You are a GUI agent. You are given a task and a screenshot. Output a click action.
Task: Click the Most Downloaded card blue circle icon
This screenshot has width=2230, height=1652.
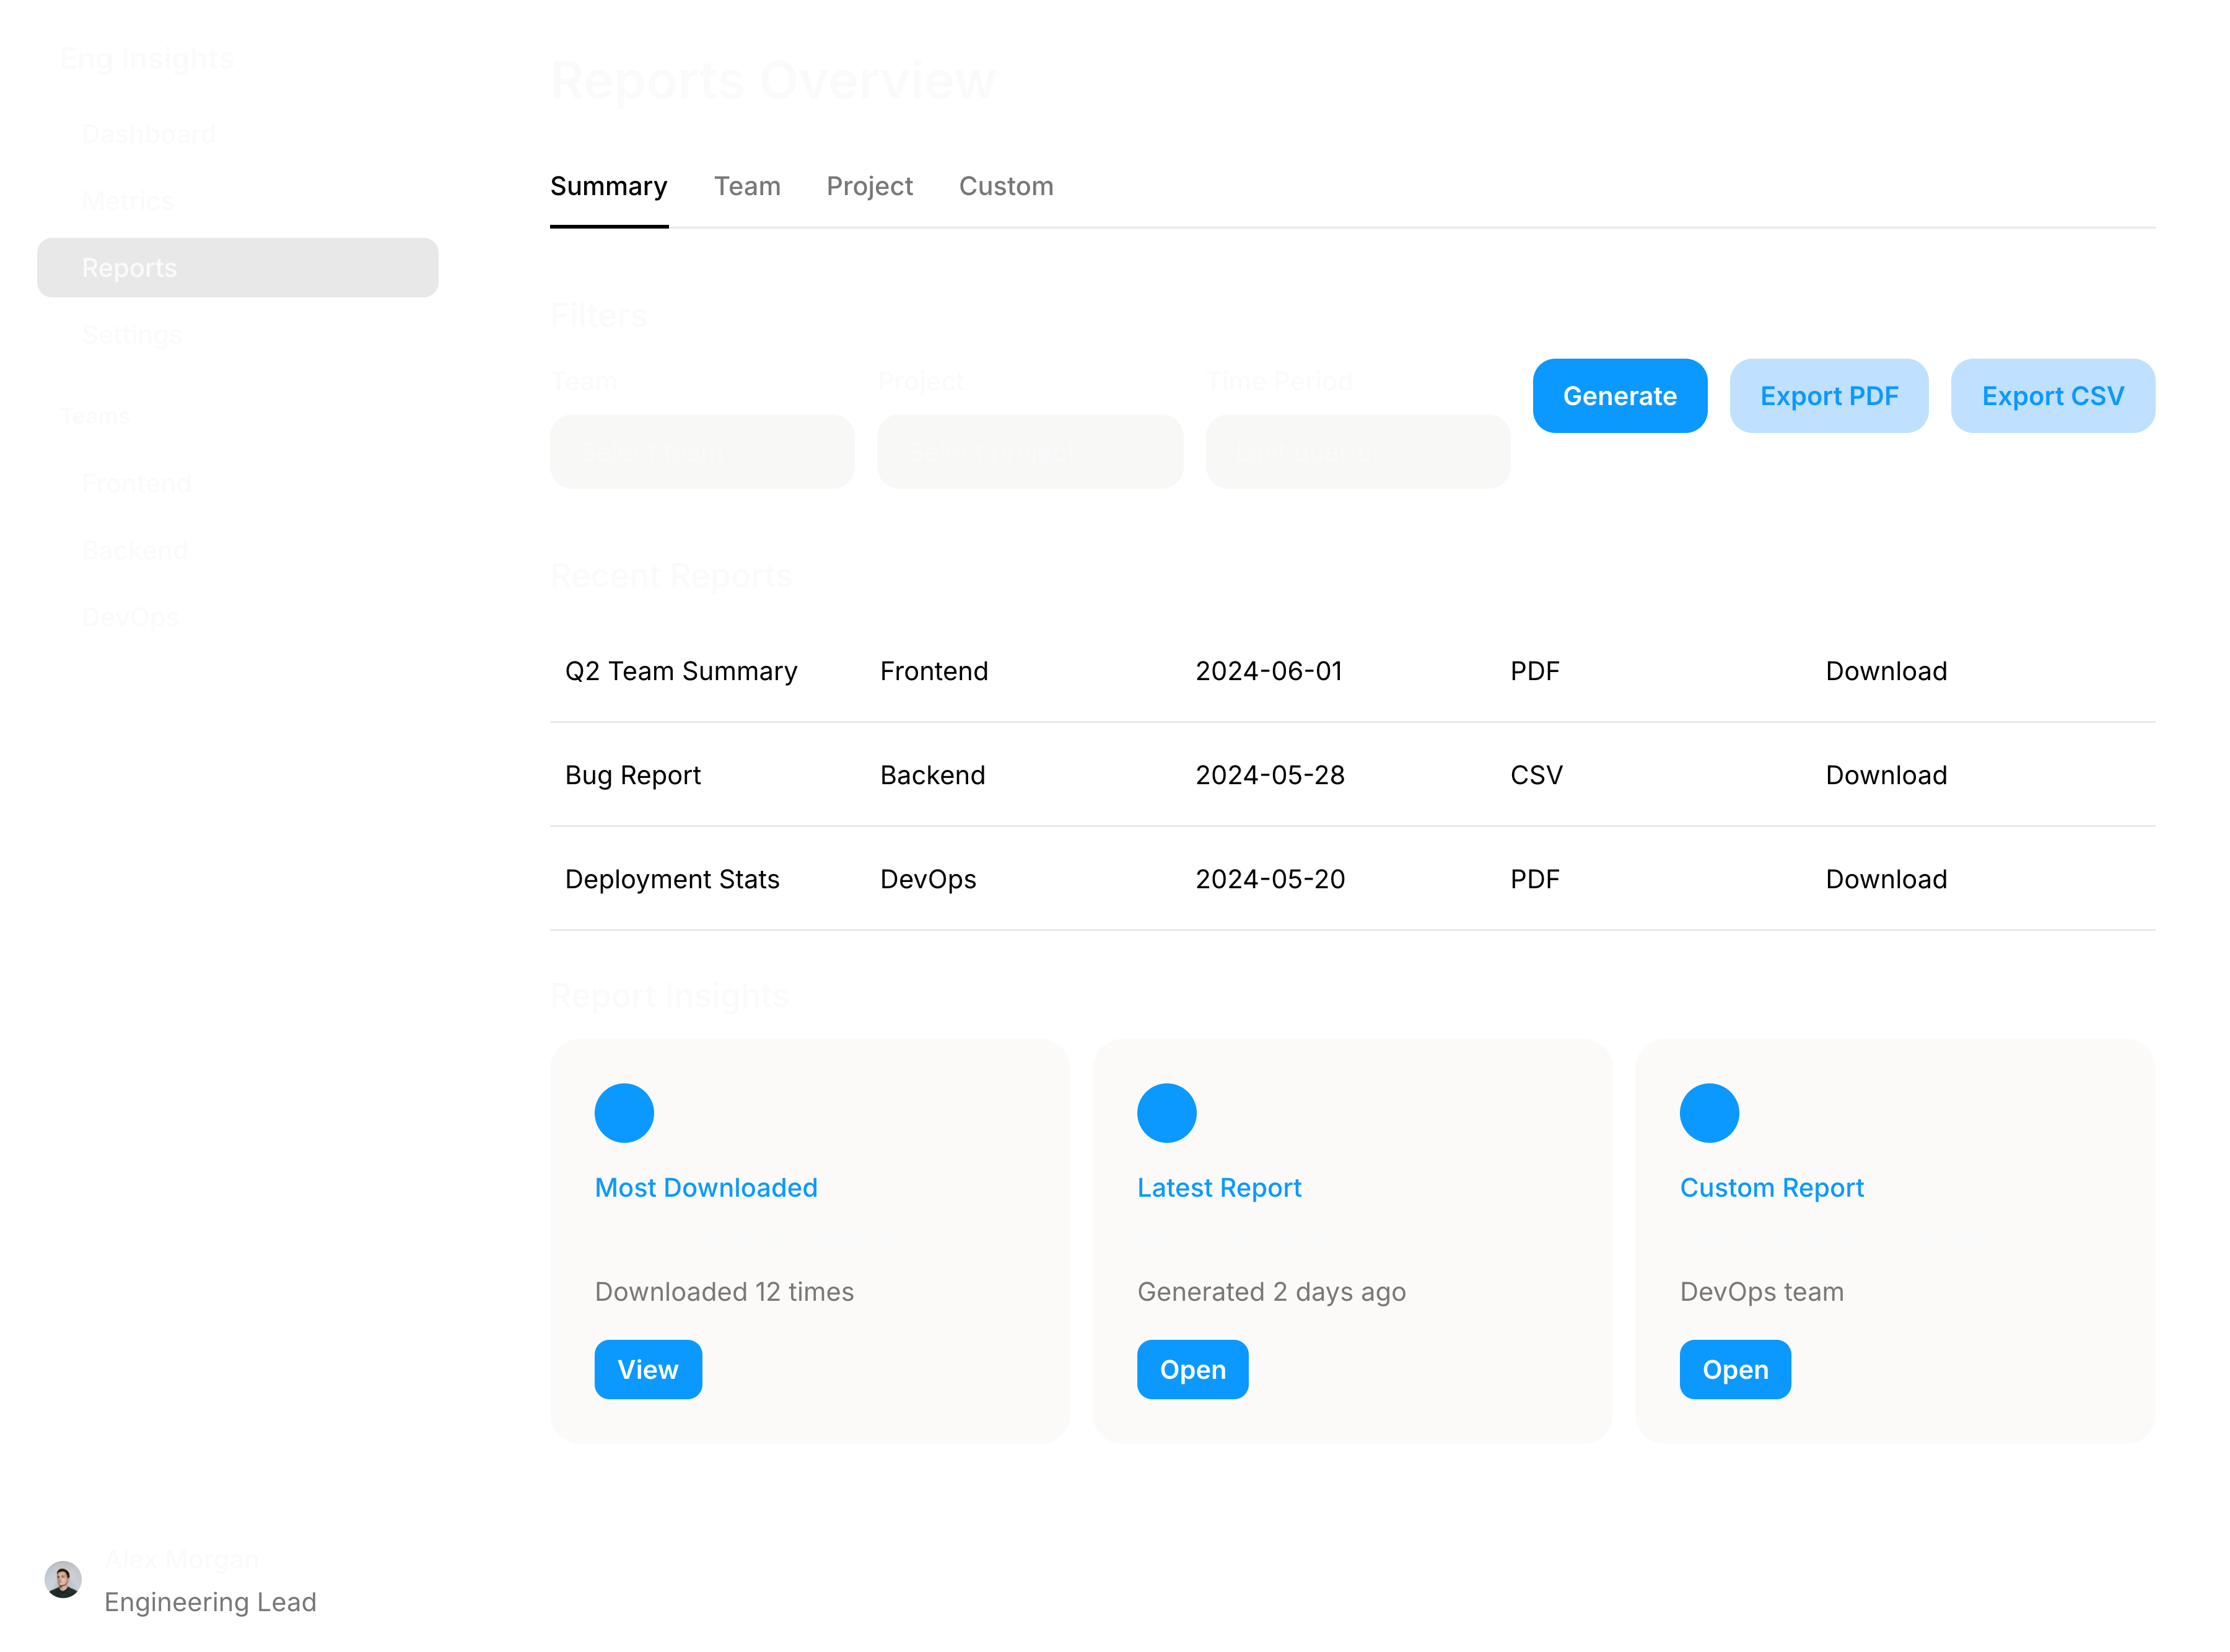(x=624, y=1113)
